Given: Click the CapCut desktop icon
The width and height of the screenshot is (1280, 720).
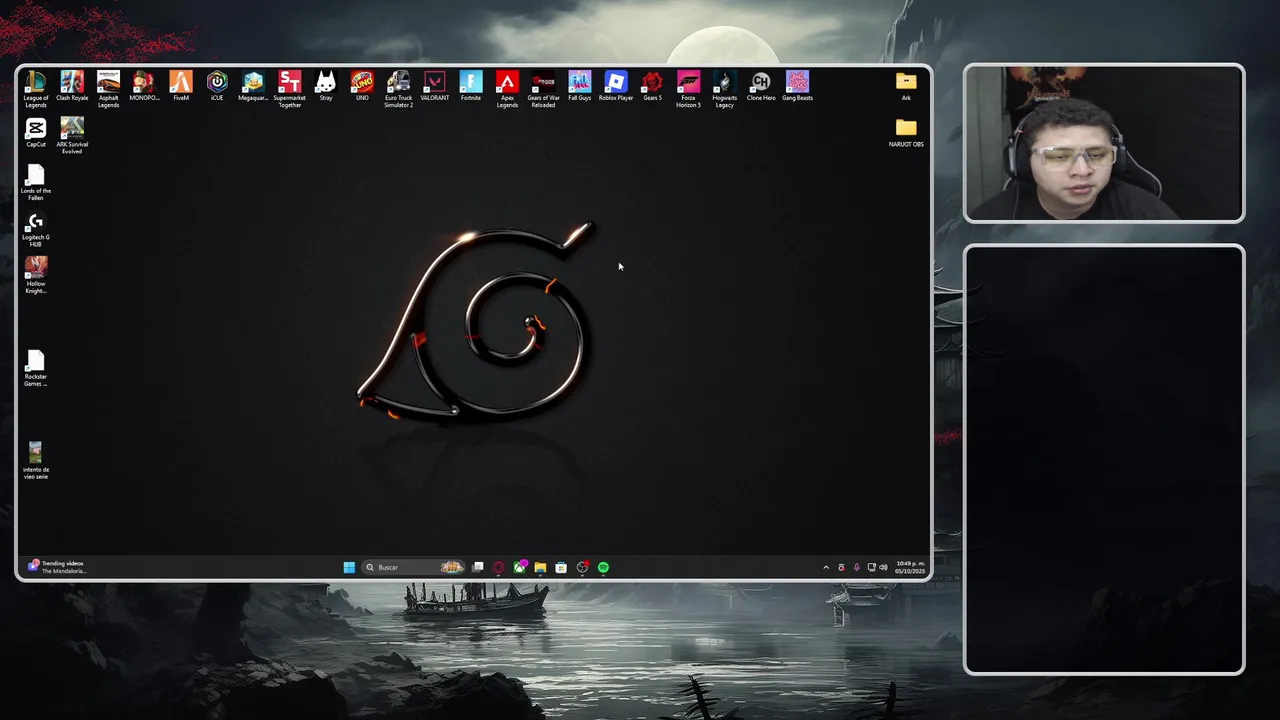Looking at the screenshot, I should coord(36,132).
